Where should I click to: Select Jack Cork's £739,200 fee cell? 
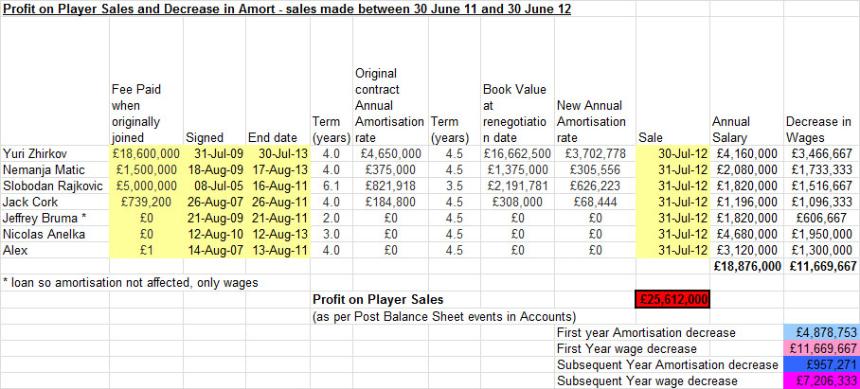[146, 202]
